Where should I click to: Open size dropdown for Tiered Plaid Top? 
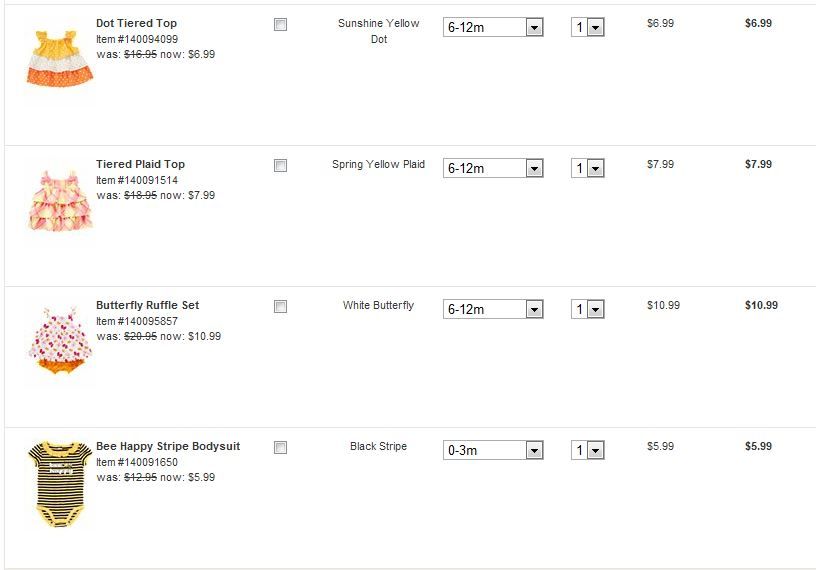coord(493,169)
